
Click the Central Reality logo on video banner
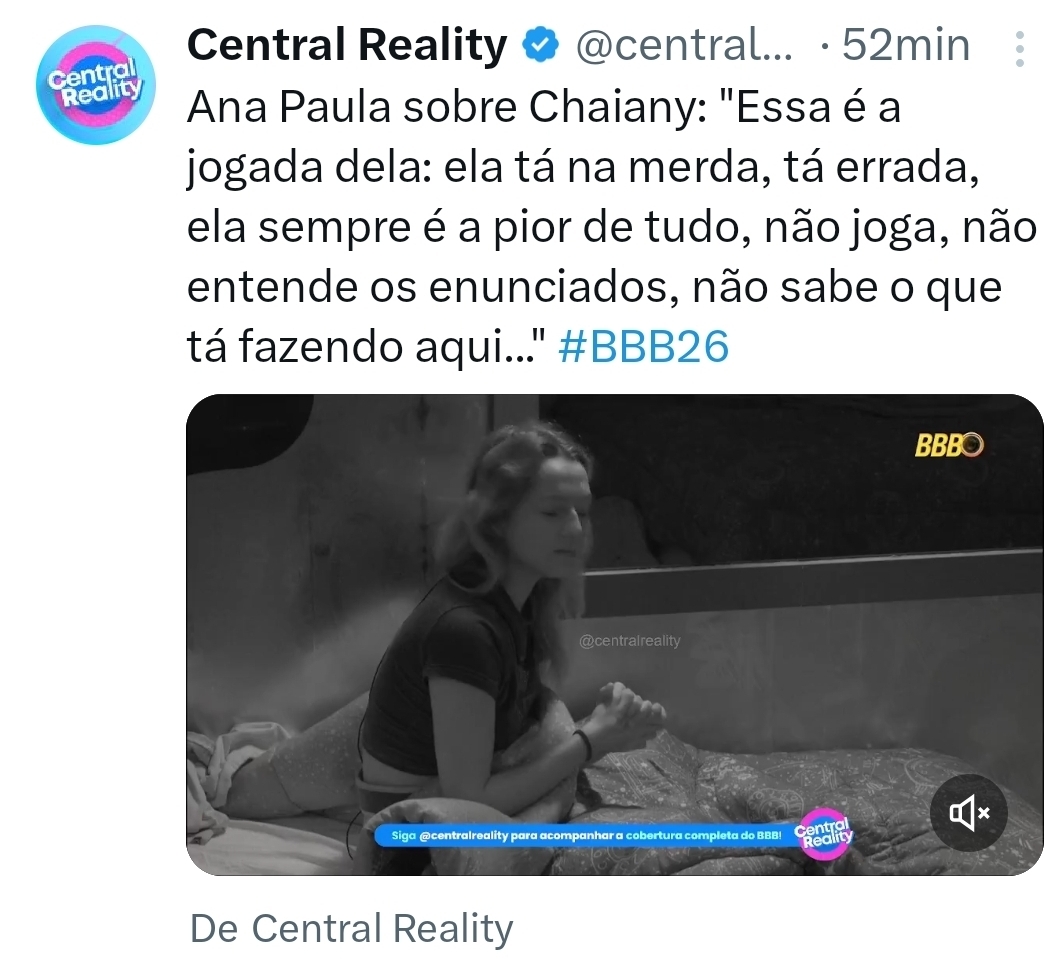(x=824, y=833)
